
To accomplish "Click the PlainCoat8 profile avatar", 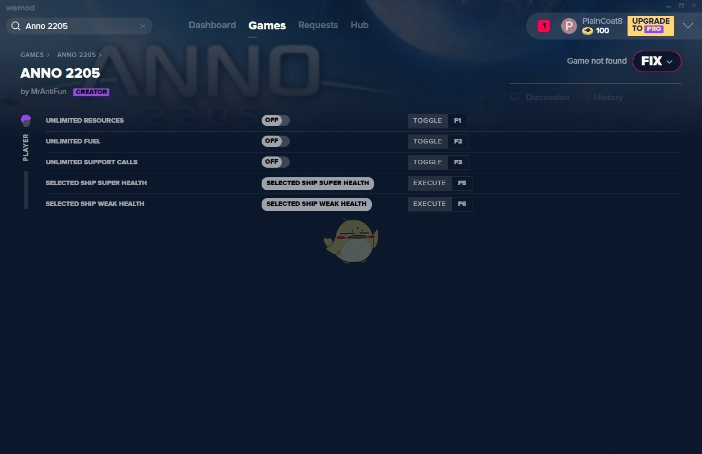I will 569,26.
